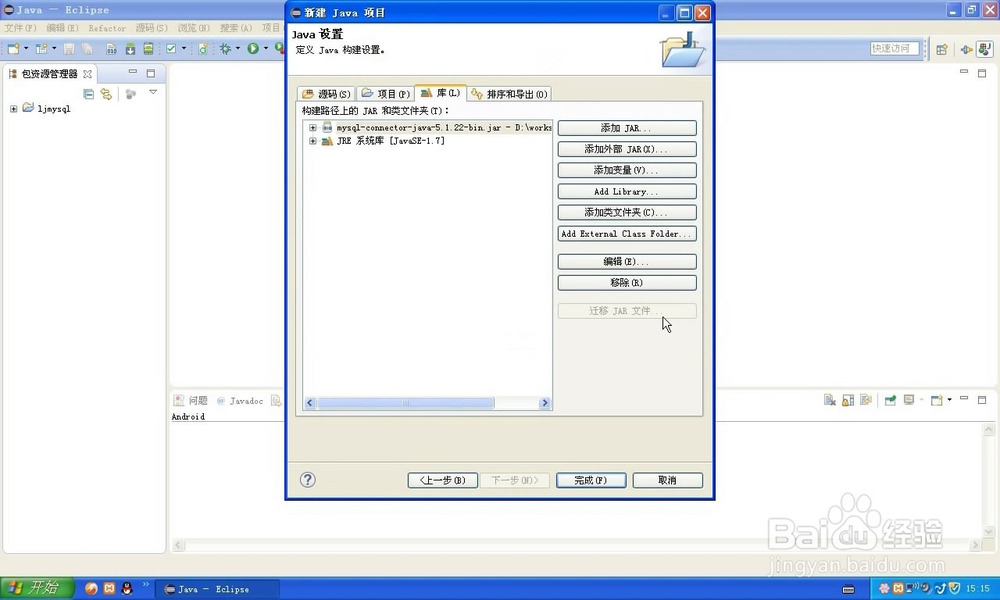Click the 编辑(E)... button
The image size is (1000, 600).
click(627, 261)
